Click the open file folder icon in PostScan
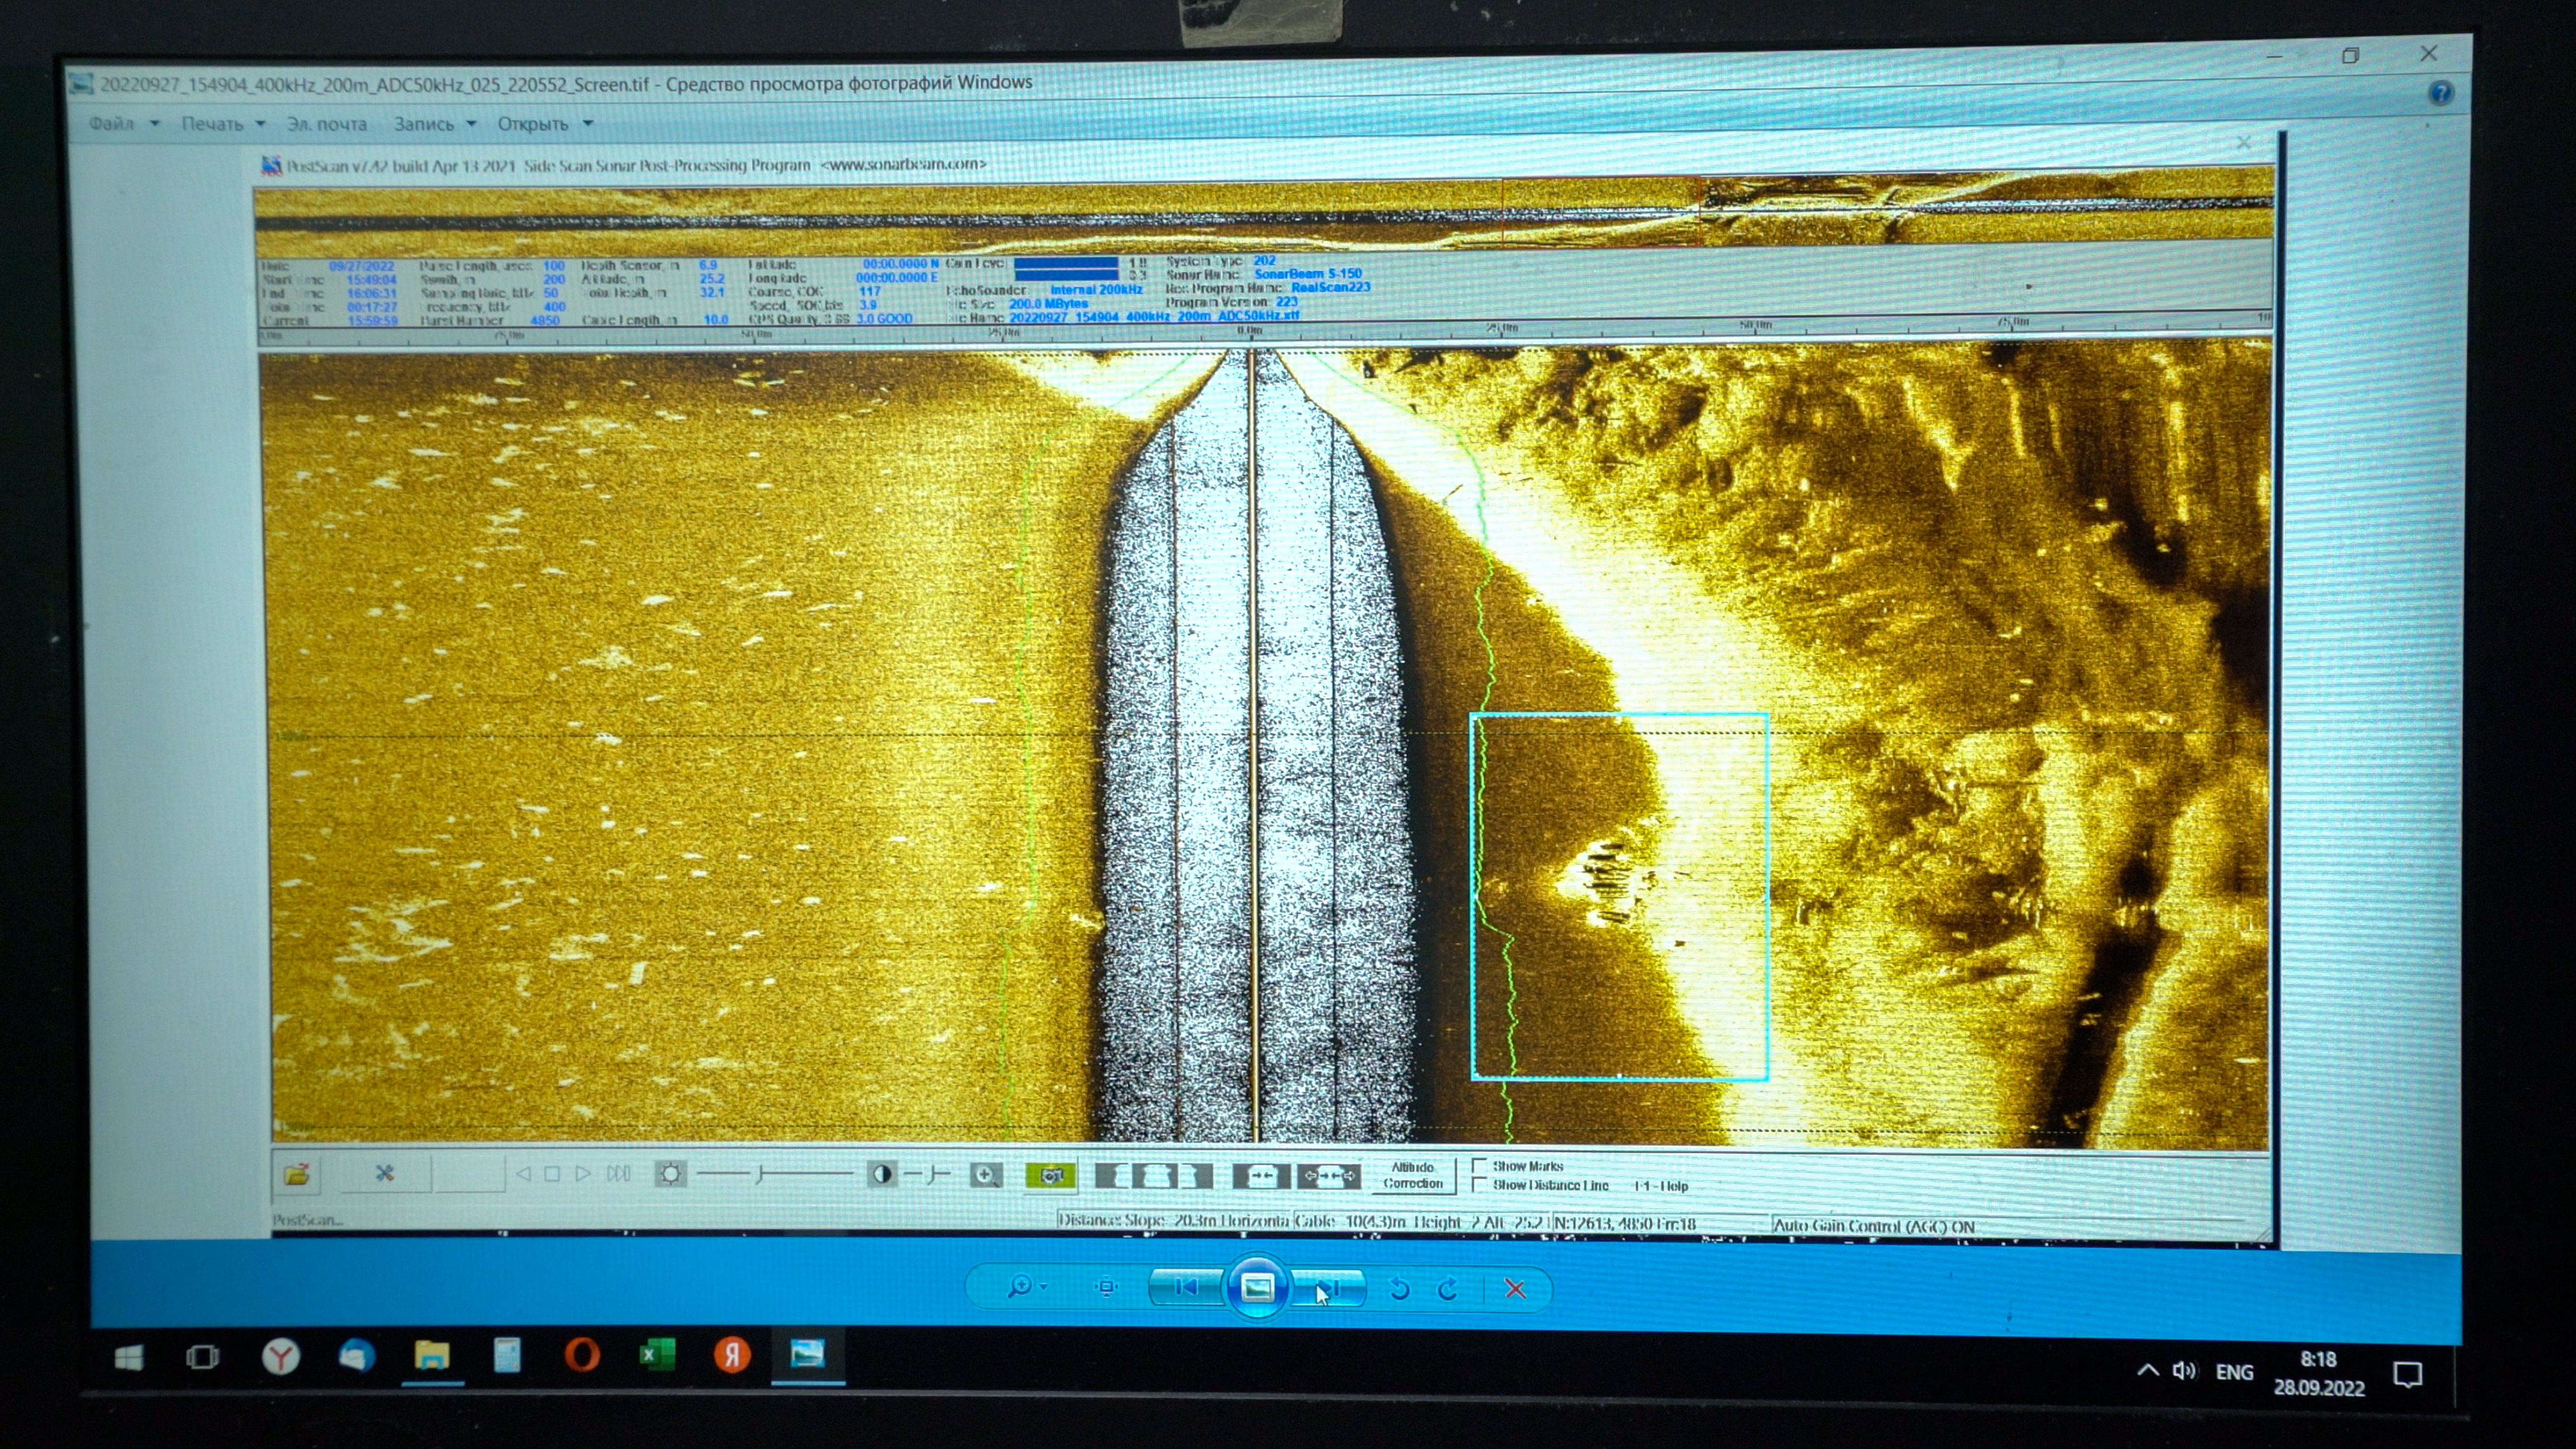This screenshot has height=1449, width=2576. (x=296, y=1174)
